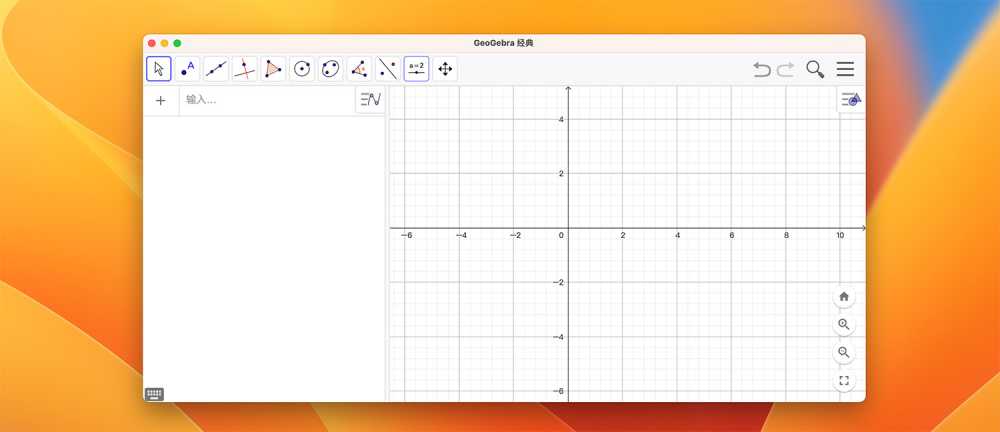This screenshot has width=1000, height=432.
Task: Open the hamburger main menu
Action: [x=846, y=69]
